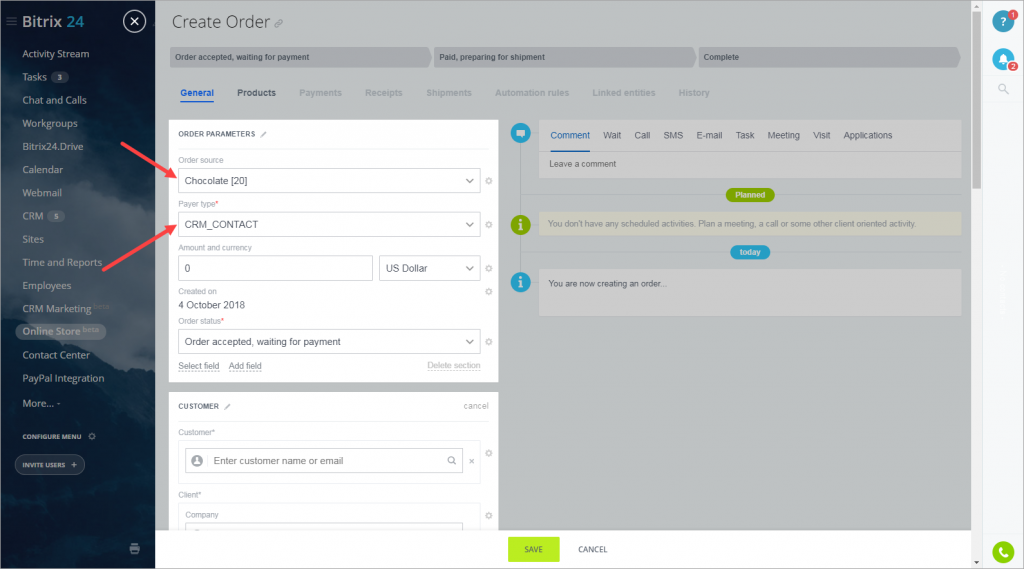This screenshot has width=1024, height=569.
Task: Open gear settings for Order status field
Action: [x=488, y=342]
